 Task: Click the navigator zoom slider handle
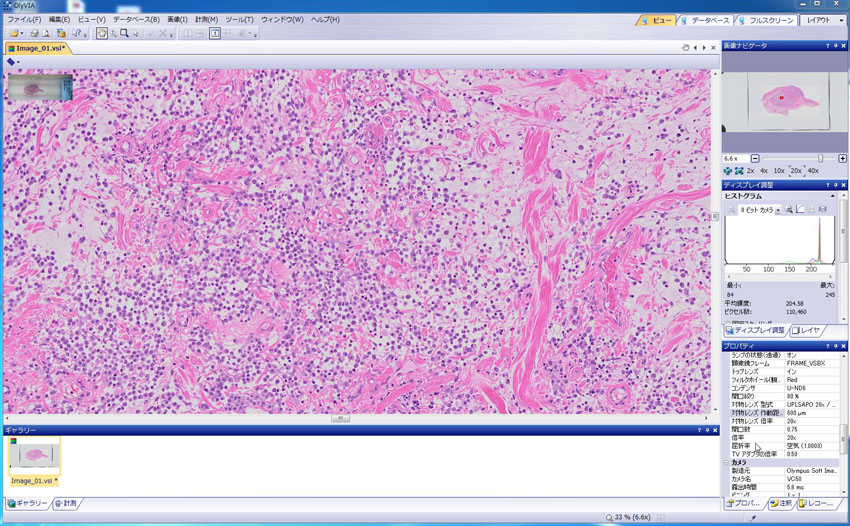tap(820, 159)
